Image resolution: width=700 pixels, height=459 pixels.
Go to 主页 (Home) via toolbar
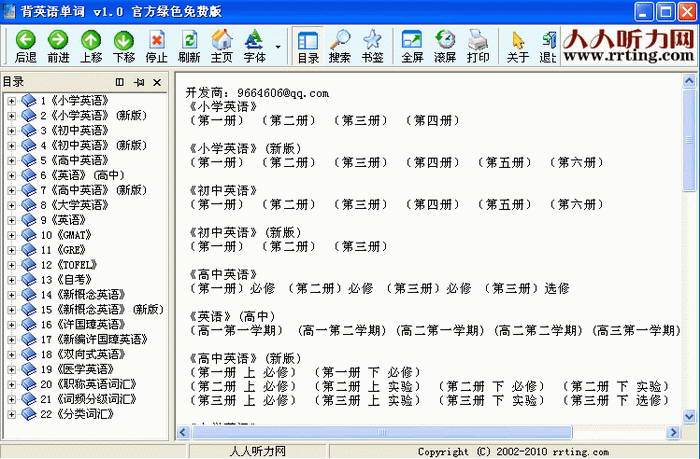pos(221,46)
